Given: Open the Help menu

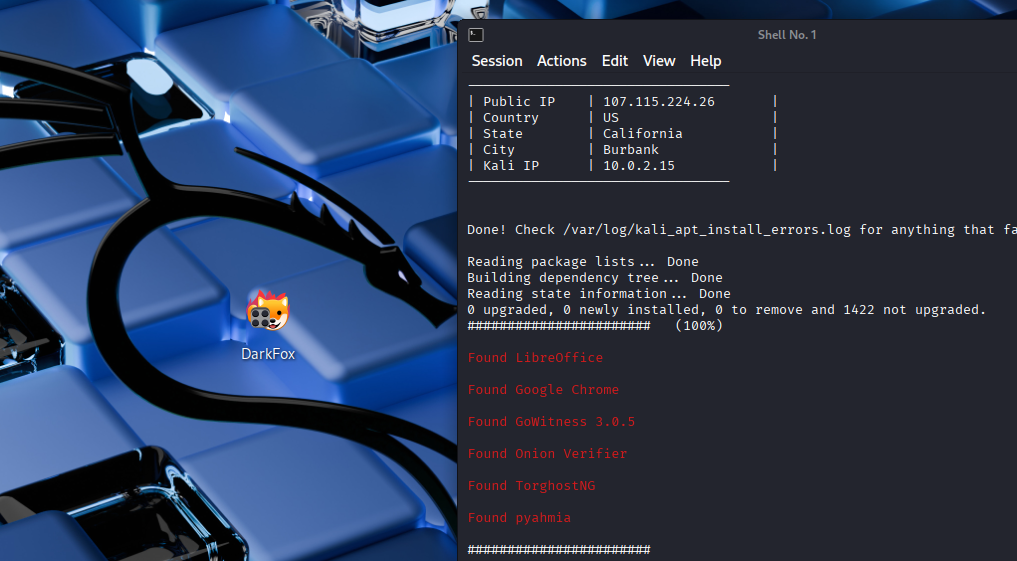Looking at the screenshot, I should [x=706, y=61].
